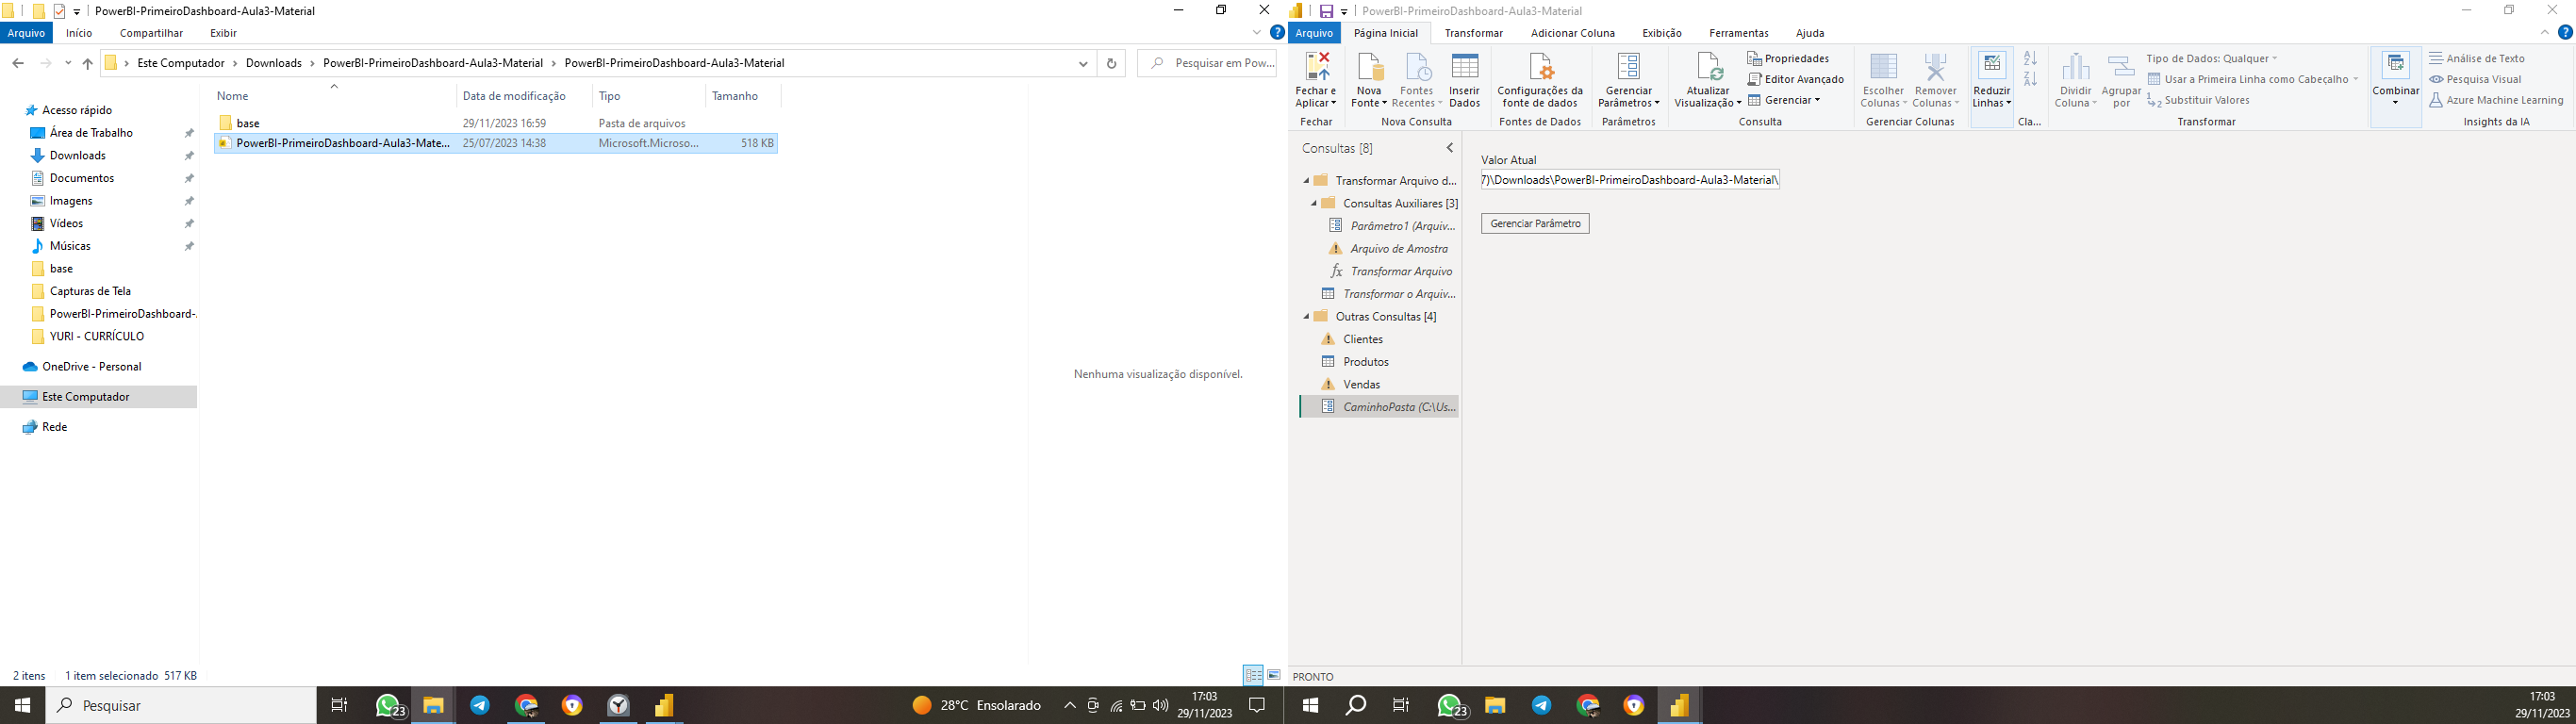Switch to large thumbnails view in Explorer
Image resolution: width=2576 pixels, height=724 pixels.
pyautogui.click(x=1274, y=676)
